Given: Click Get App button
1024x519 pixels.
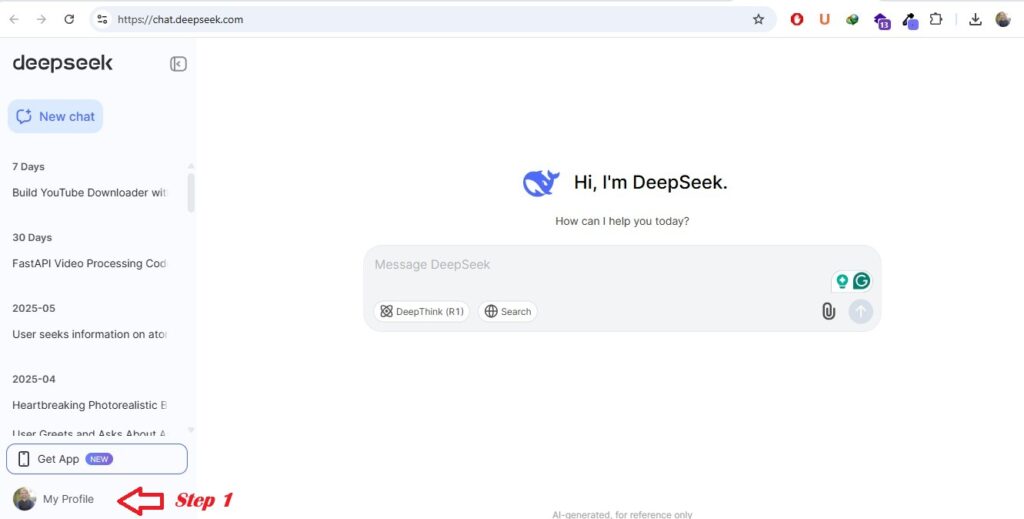Looking at the screenshot, I should 97,459.
